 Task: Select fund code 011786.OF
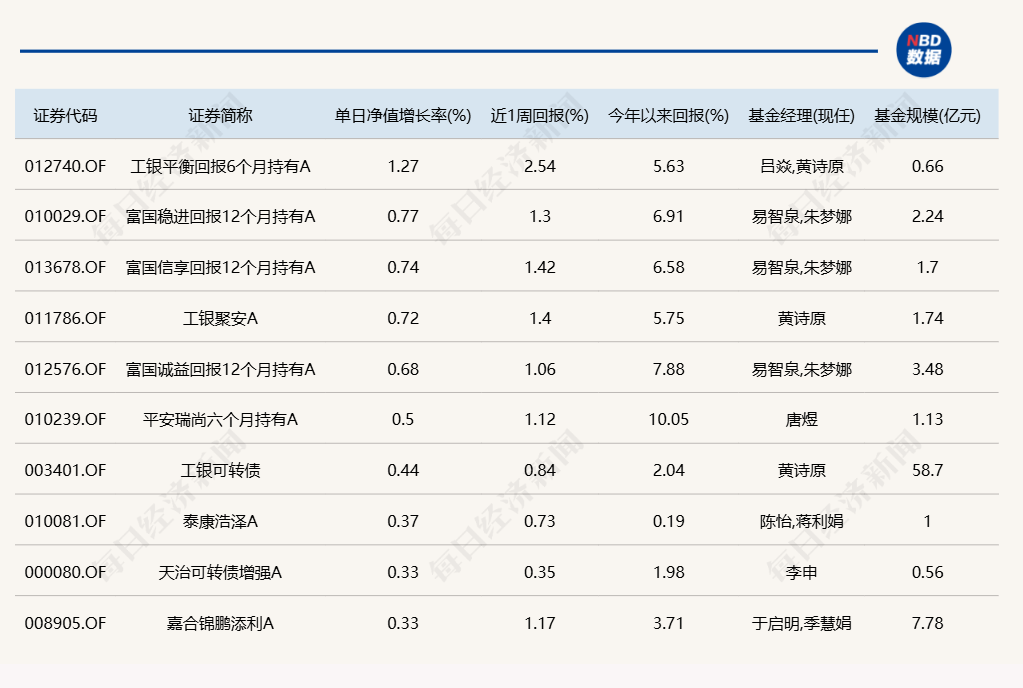tap(65, 318)
